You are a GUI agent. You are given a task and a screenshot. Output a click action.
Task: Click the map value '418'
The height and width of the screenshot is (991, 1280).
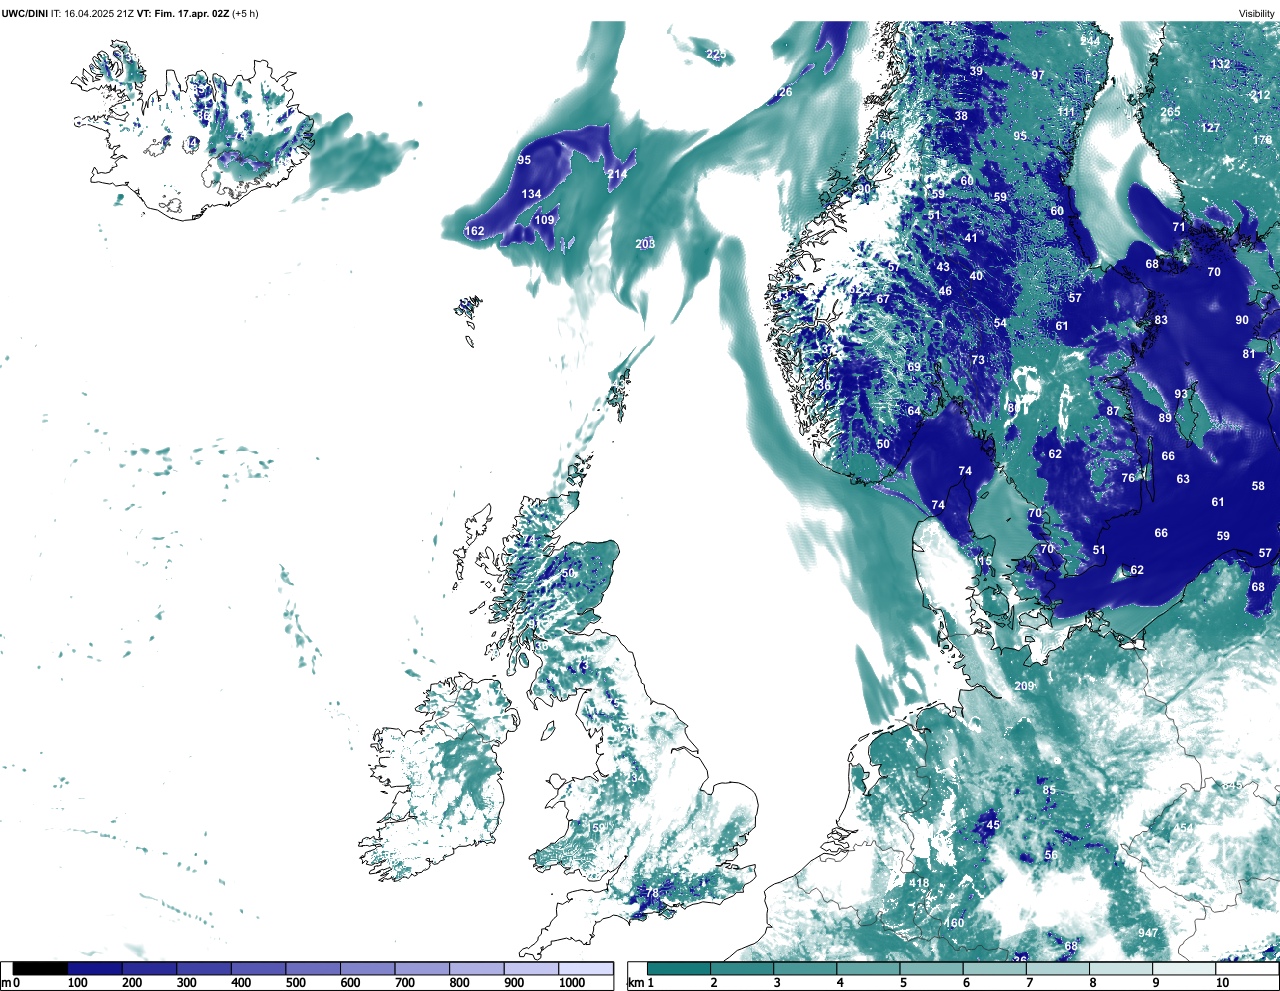(x=919, y=883)
